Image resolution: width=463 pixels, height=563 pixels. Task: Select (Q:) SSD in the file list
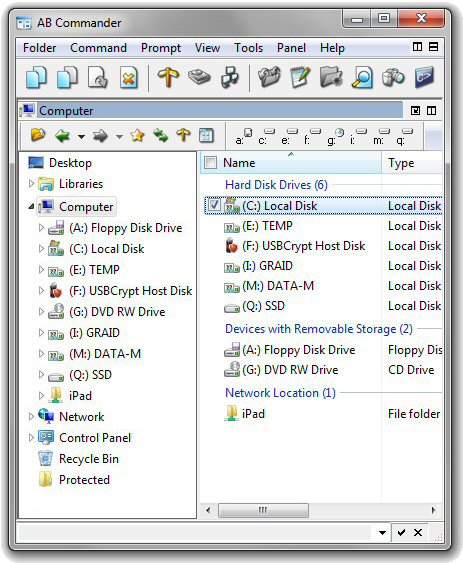263,306
